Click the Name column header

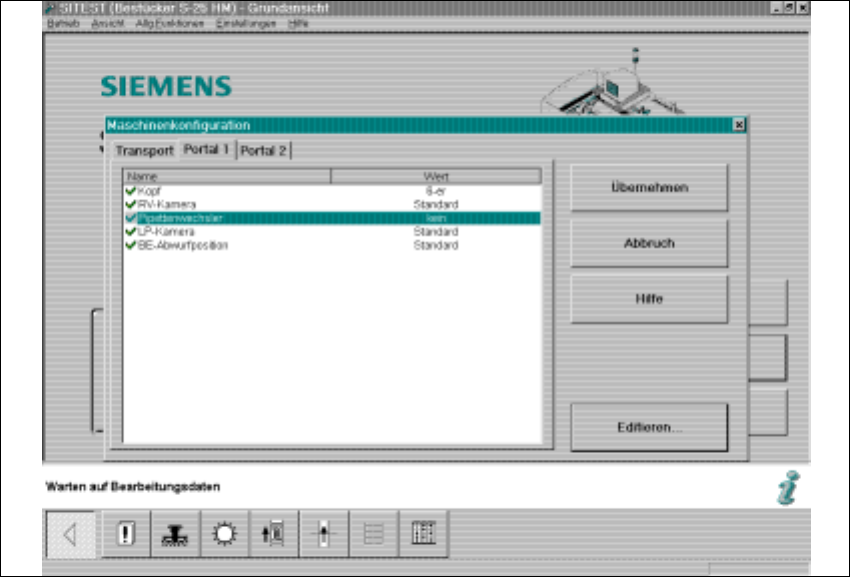[x=227, y=176]
